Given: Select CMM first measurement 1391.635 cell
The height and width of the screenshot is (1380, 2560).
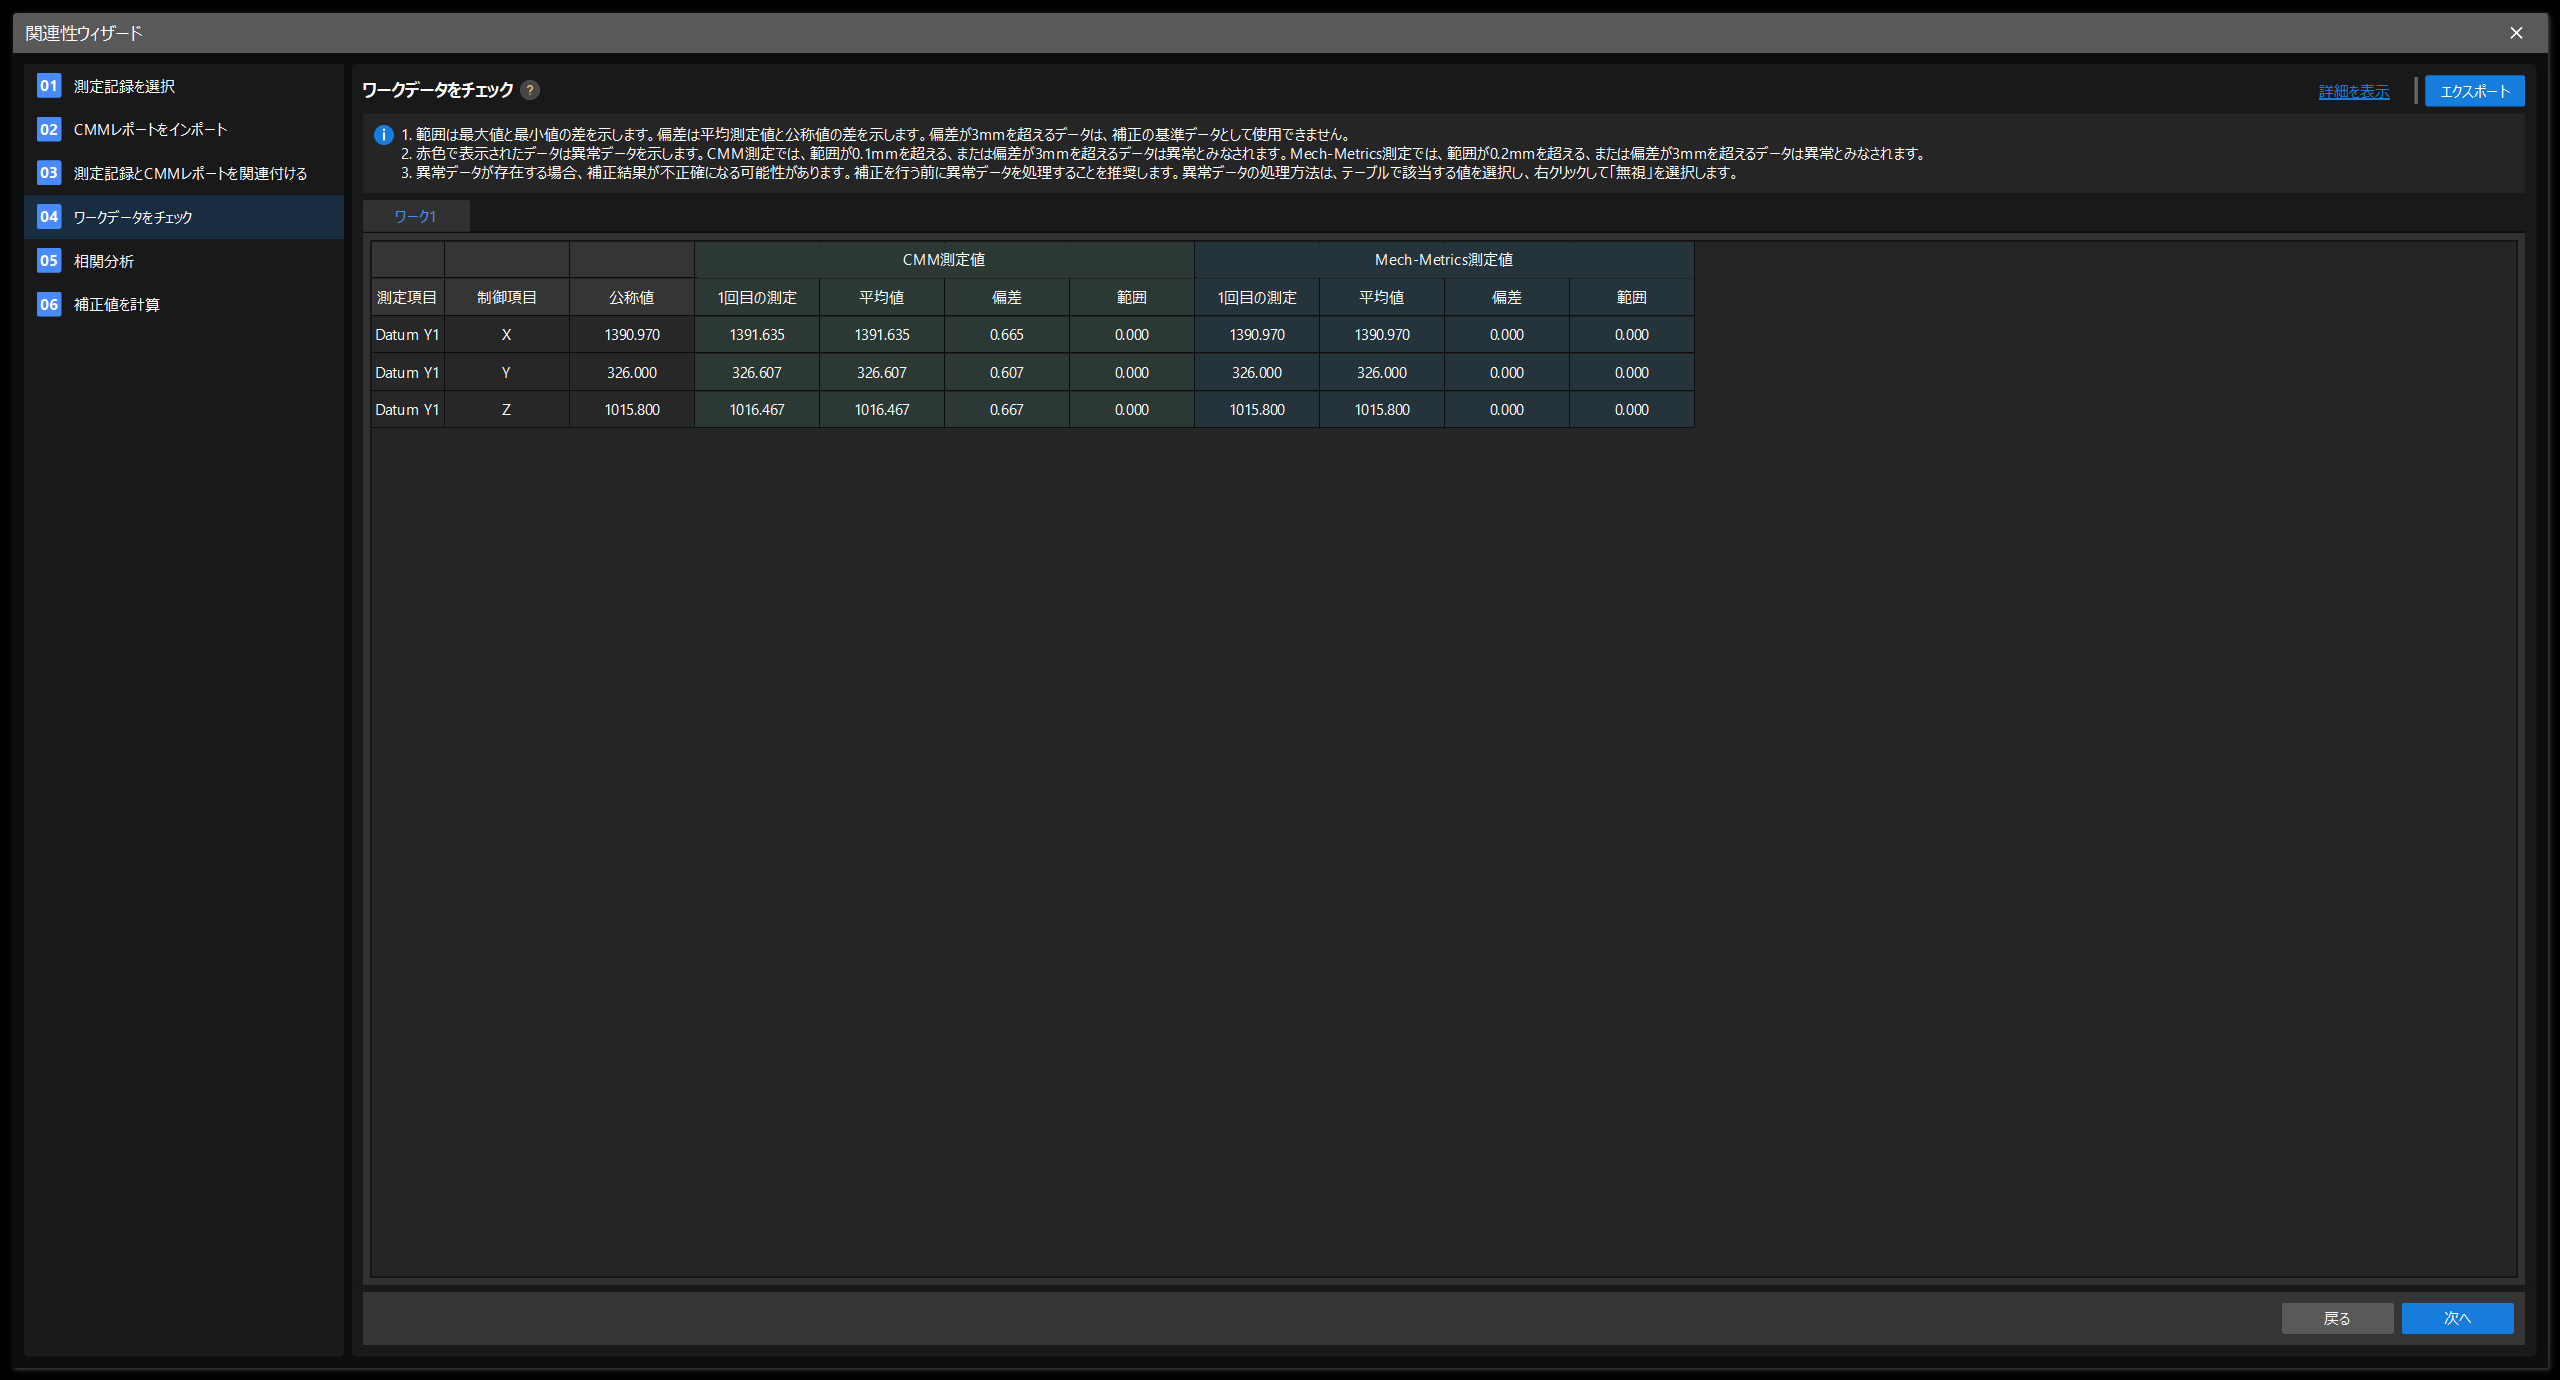Looking at the screenshot, I should point(757,335).
